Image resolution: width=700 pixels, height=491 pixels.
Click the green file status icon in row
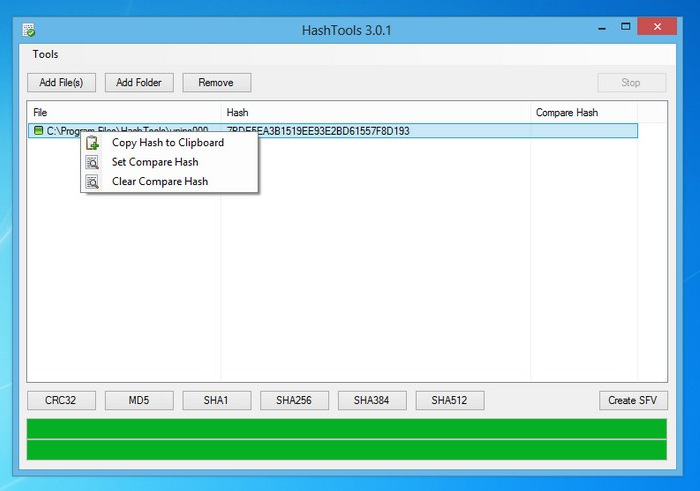click(38, 130)
